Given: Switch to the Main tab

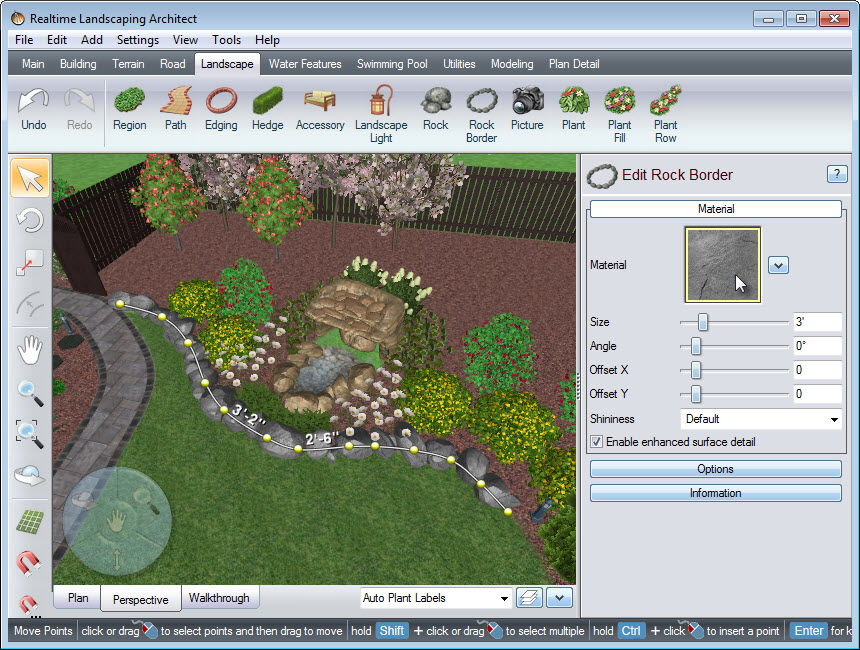Looking at the screenshot, I should point(33,64).
